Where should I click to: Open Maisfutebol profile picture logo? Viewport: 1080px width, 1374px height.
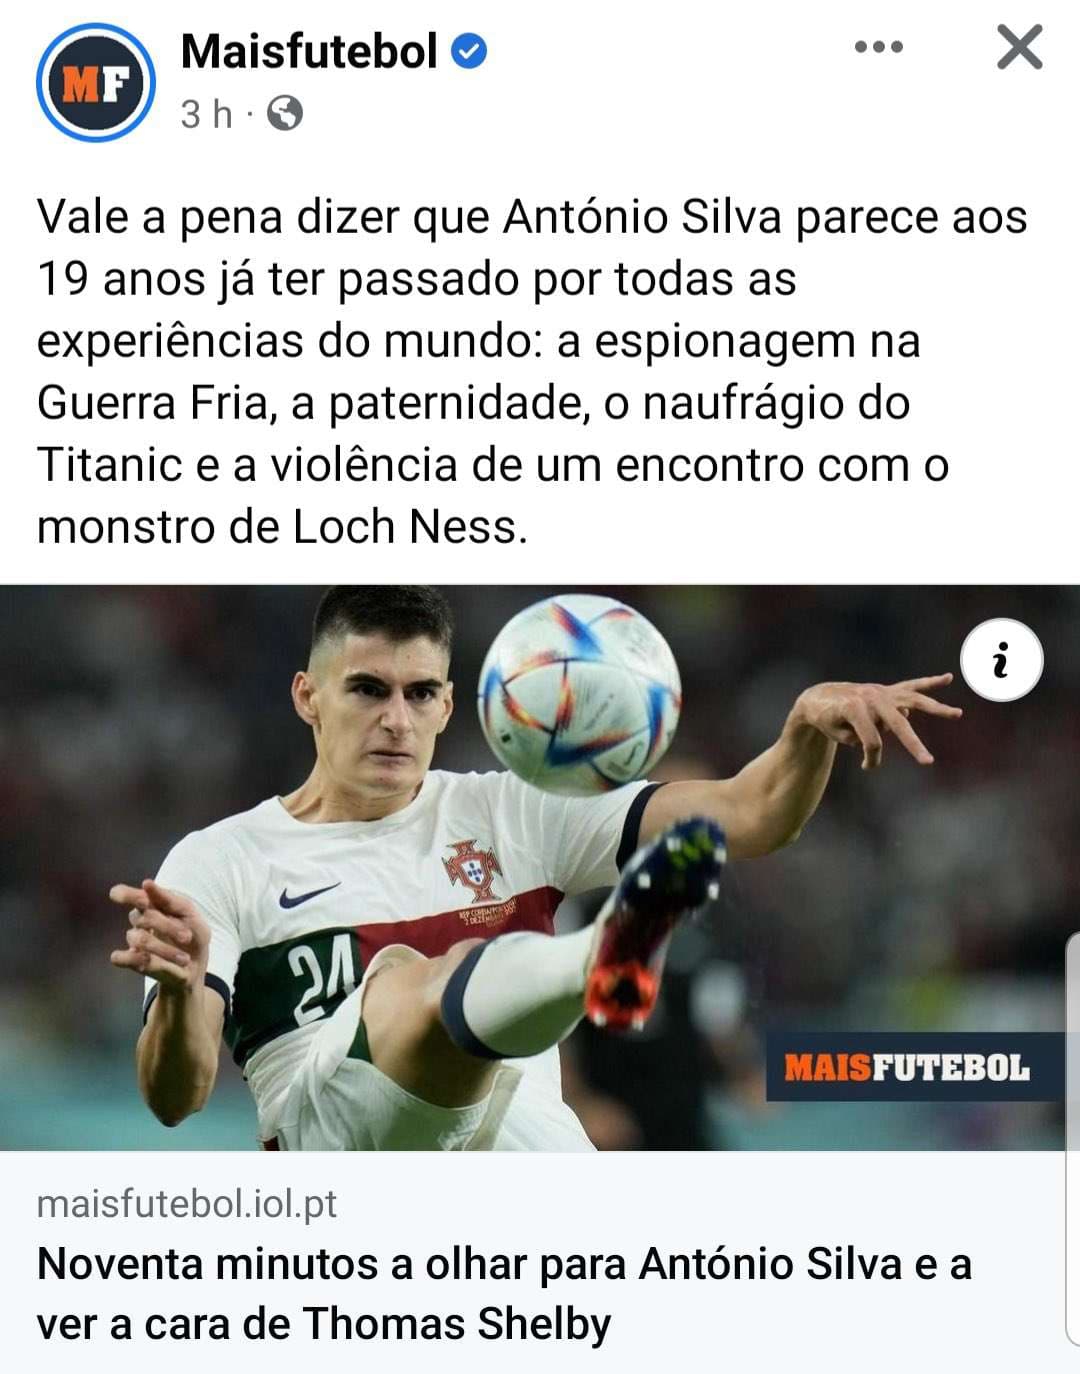click(96, 83)
